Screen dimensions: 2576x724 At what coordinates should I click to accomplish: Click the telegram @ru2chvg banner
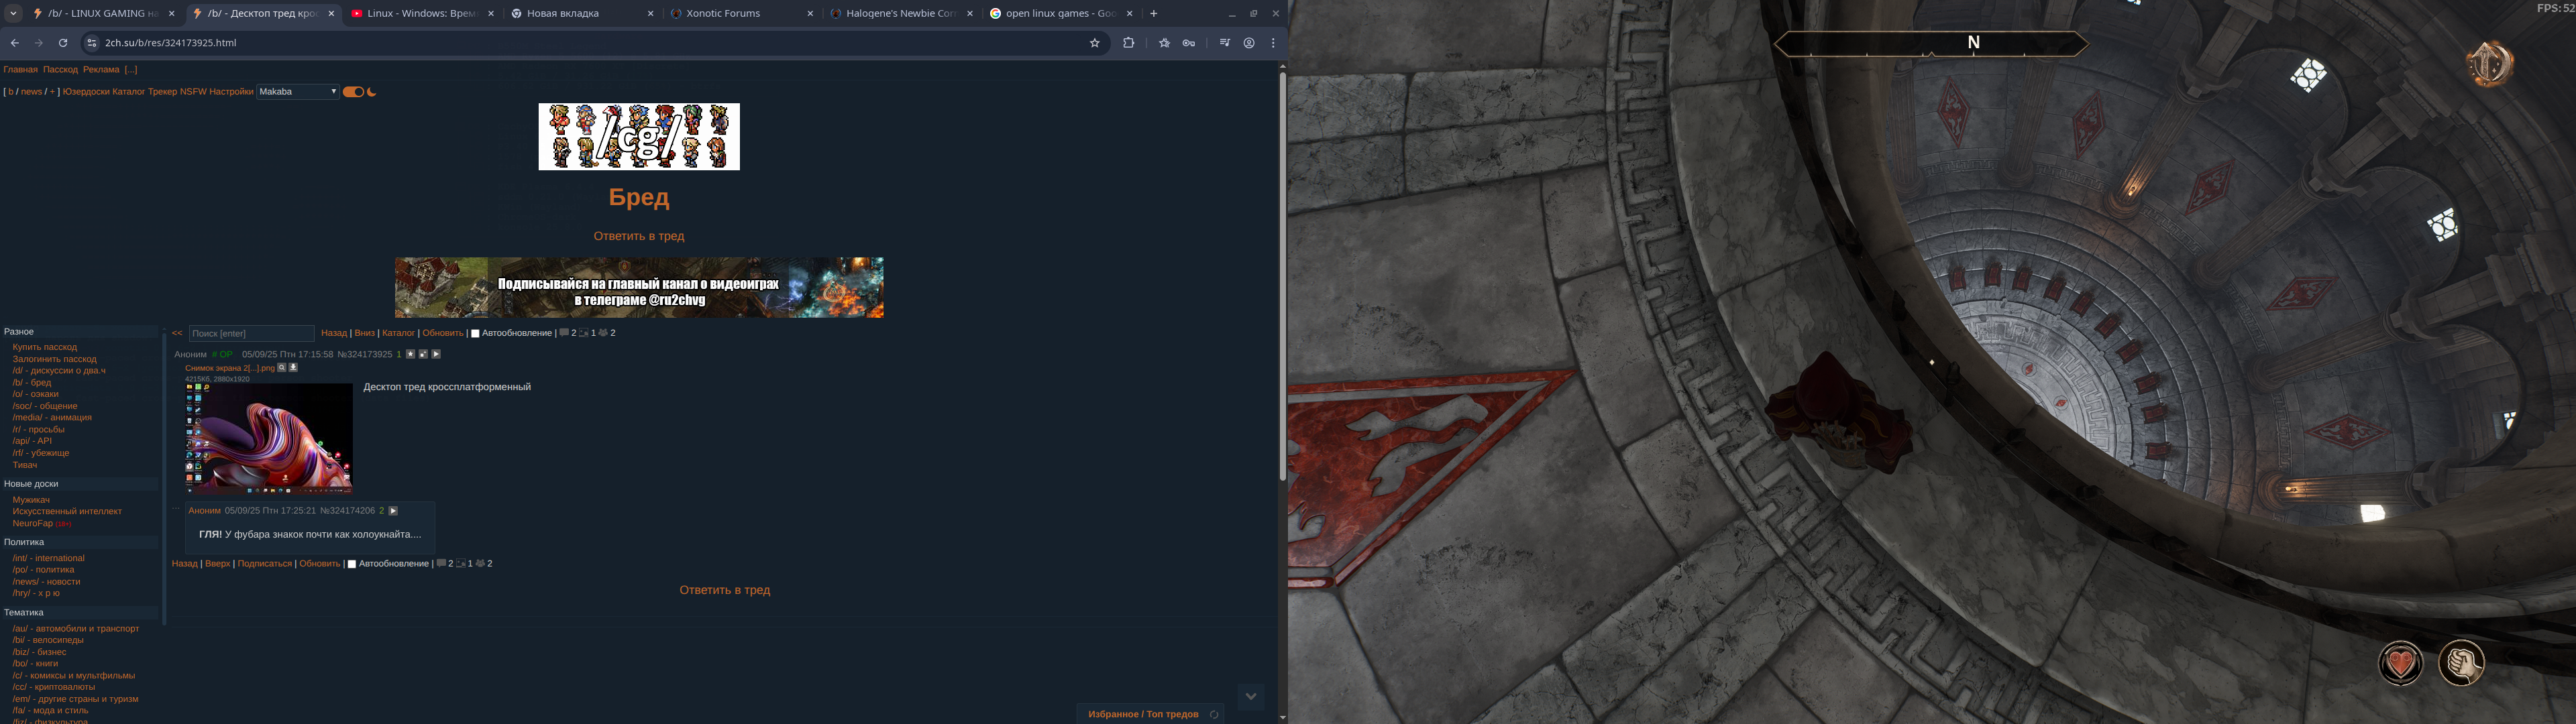[639, 288]
